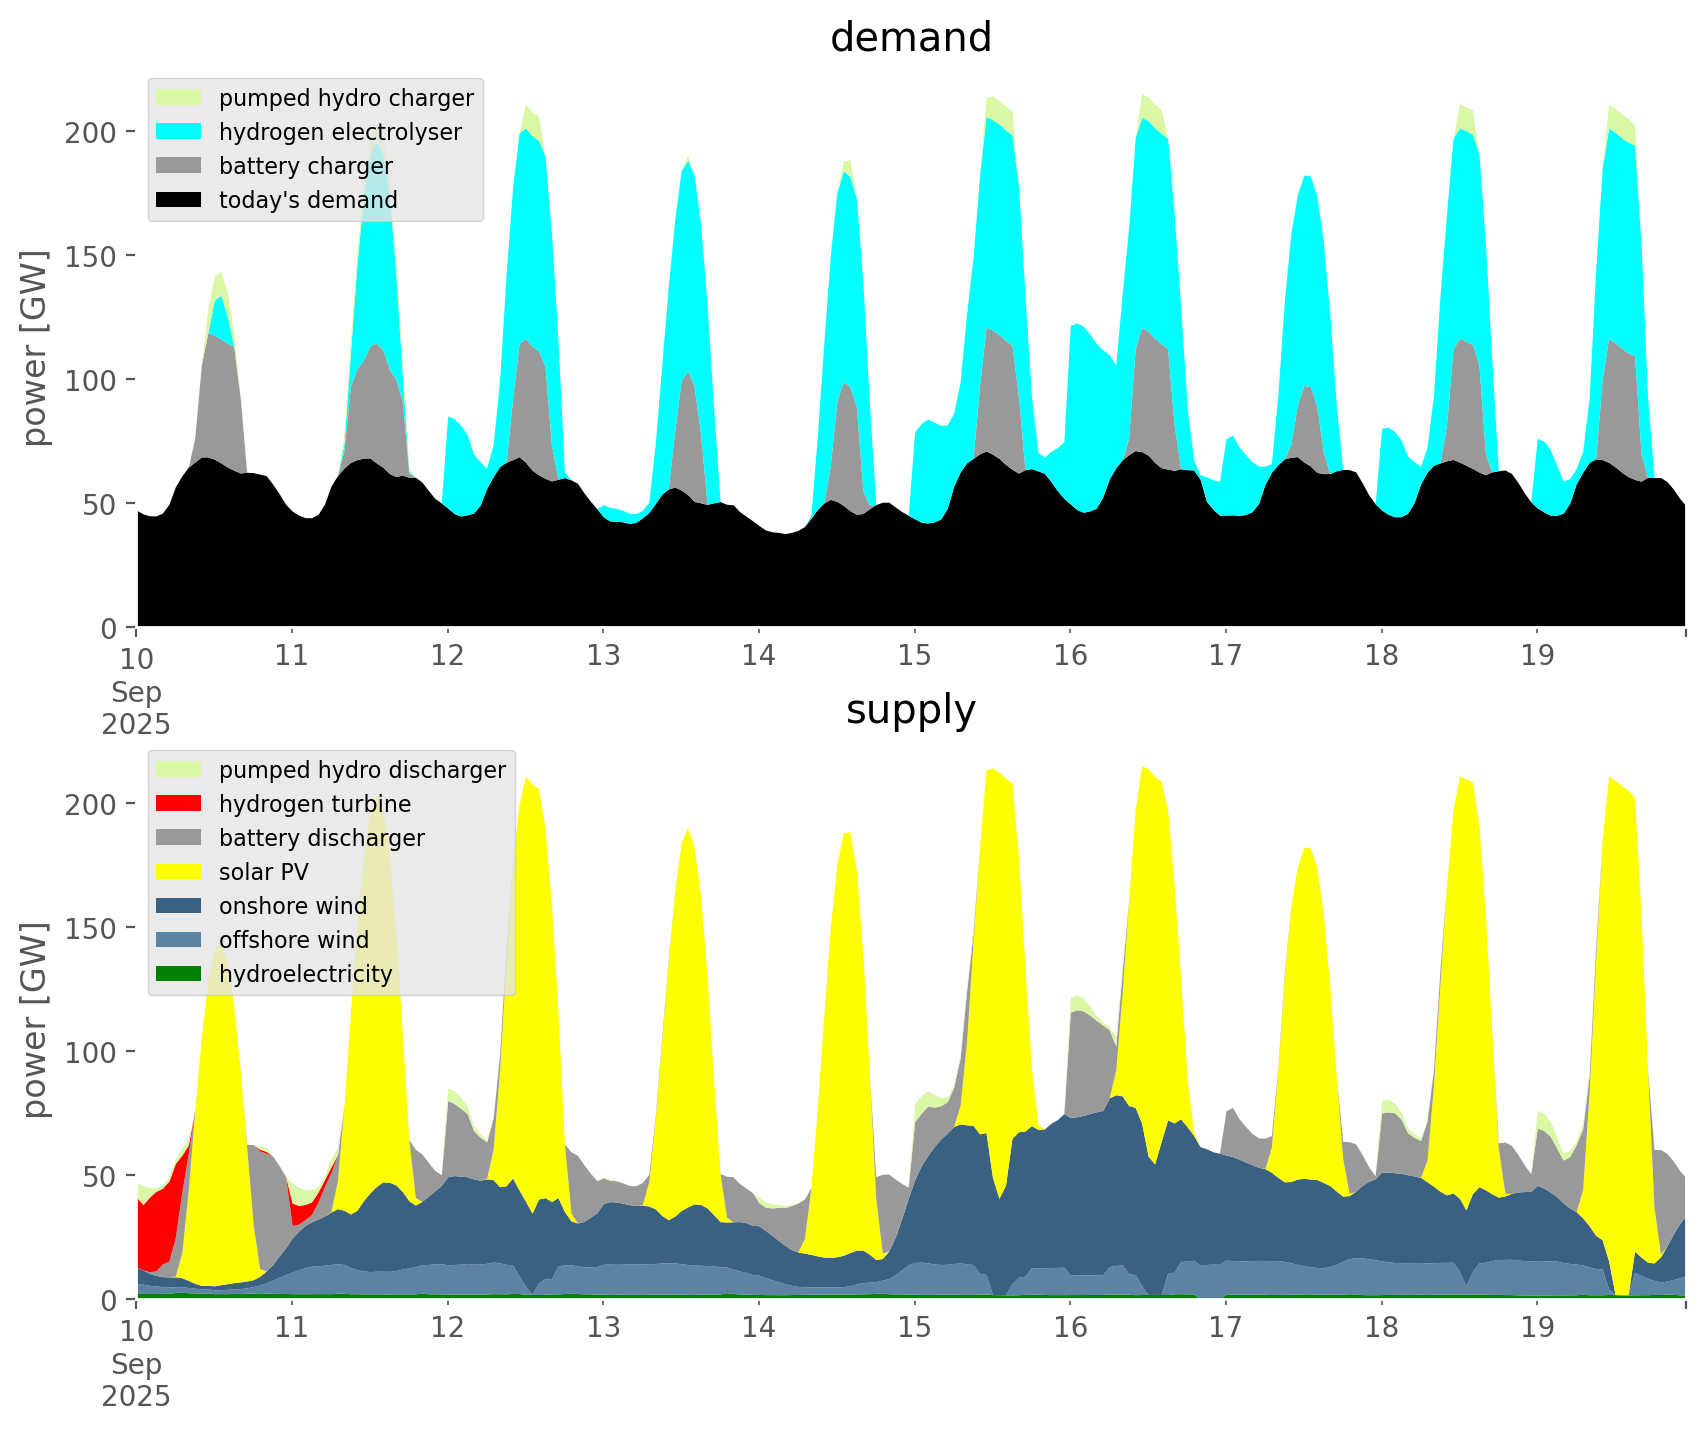Click the offshore wind legend swatch
The height and width of the screenshot is (1431, 1706).
179,940
